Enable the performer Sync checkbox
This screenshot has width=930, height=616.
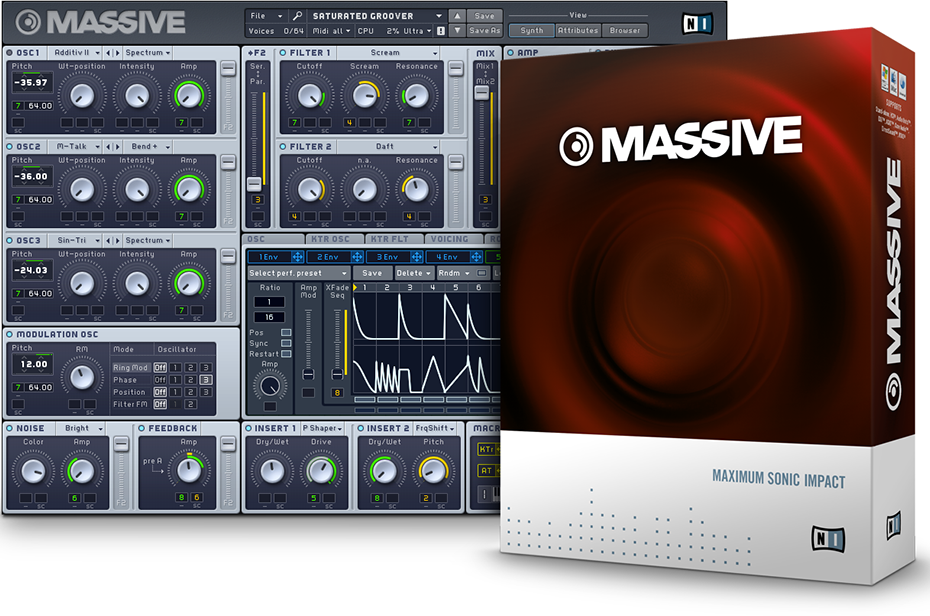[x=286, y=343]
